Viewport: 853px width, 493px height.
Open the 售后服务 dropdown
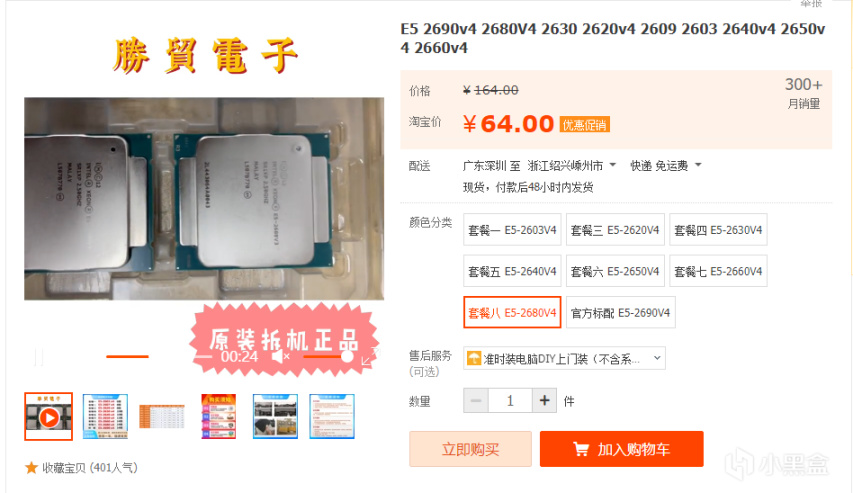tap(564, 358)
